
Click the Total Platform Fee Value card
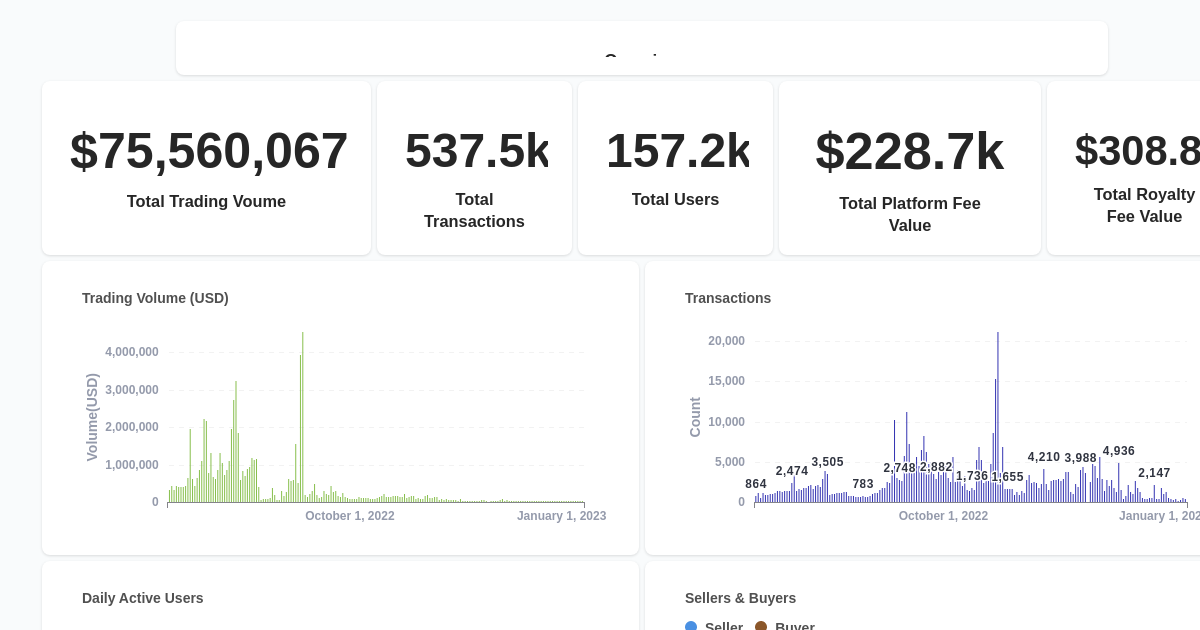pyautogui.click(x=909, y=167)
